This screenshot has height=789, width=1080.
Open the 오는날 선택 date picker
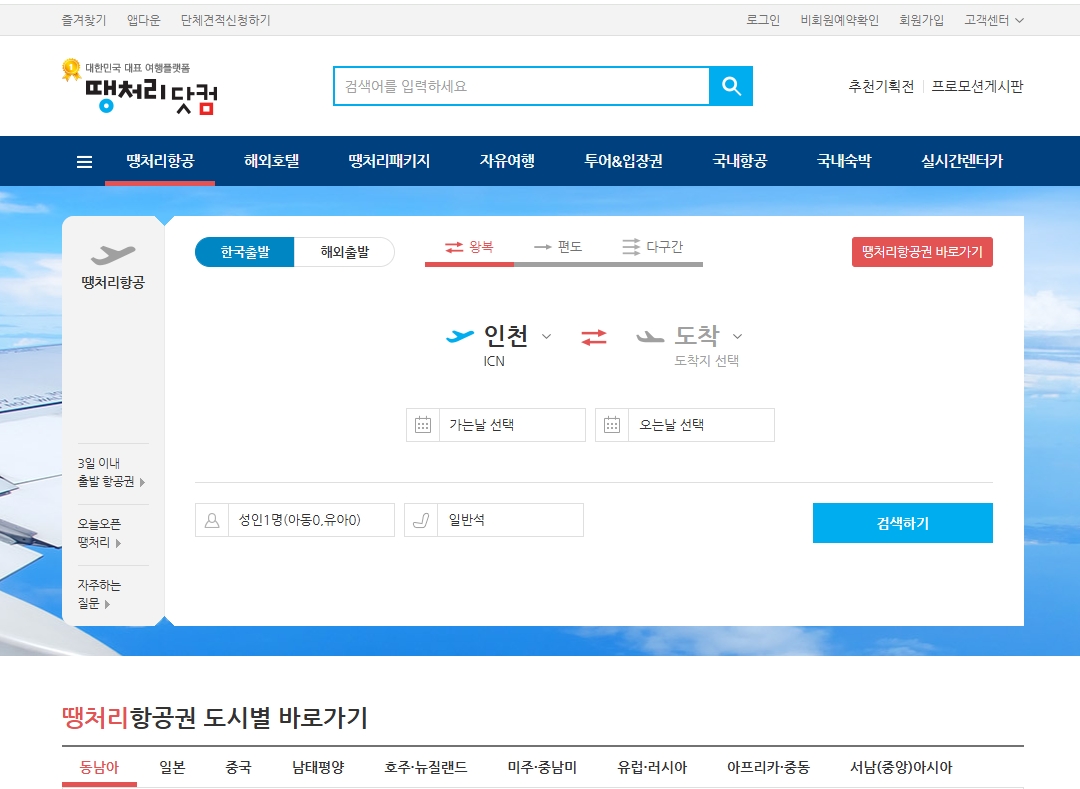(685, 425)
